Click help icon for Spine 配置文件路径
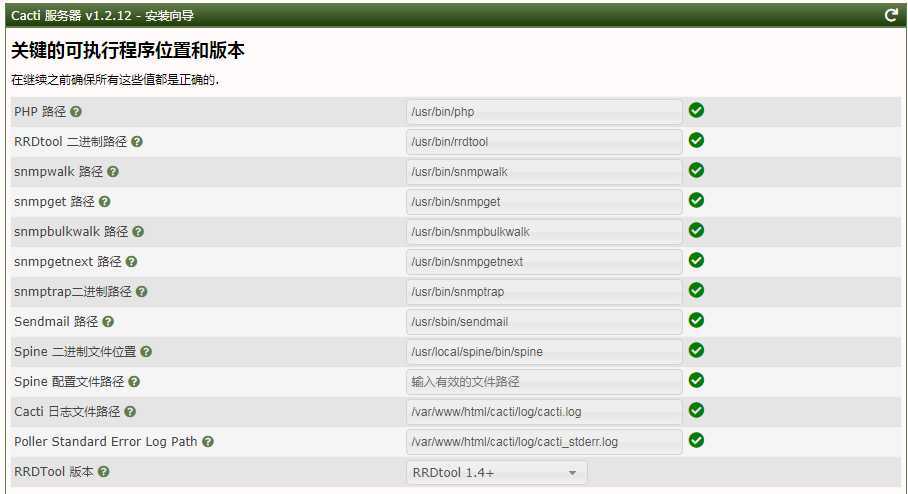This screenshot has height=494, width=908. point(134,382)
